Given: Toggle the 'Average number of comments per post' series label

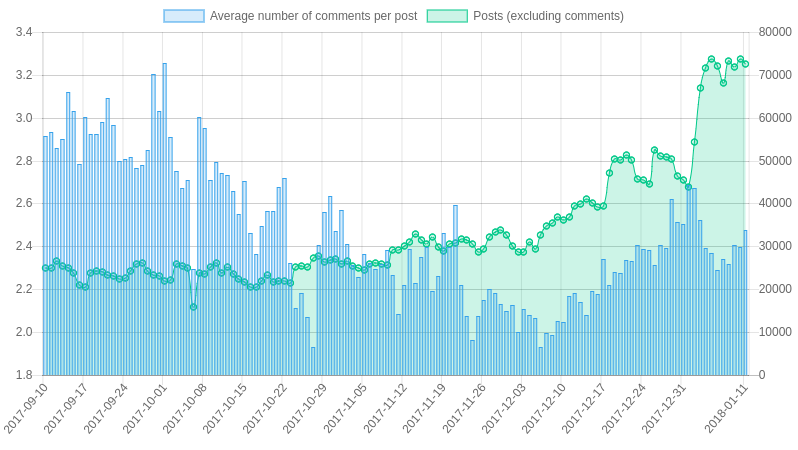Looking at the screenshot, I should click(x=313, y=16).
